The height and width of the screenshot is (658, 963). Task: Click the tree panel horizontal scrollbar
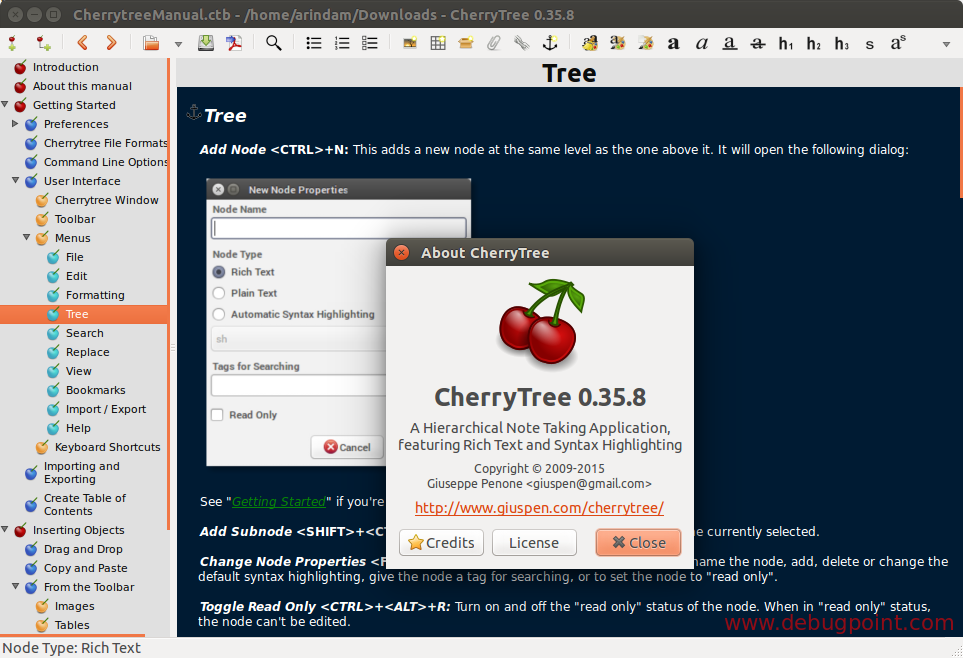(72, 635)
